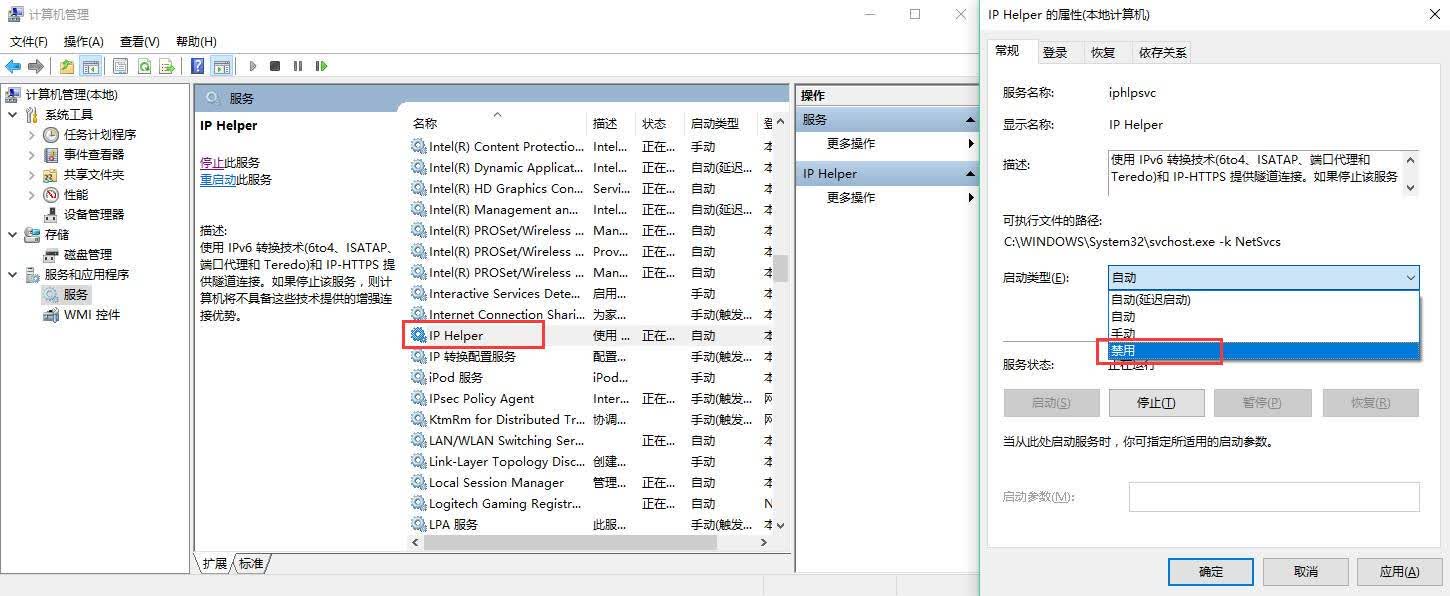Click the Pause Service toolbar icon
The height and width of the screenshot is (596, 1450).
tap(298, 66)
